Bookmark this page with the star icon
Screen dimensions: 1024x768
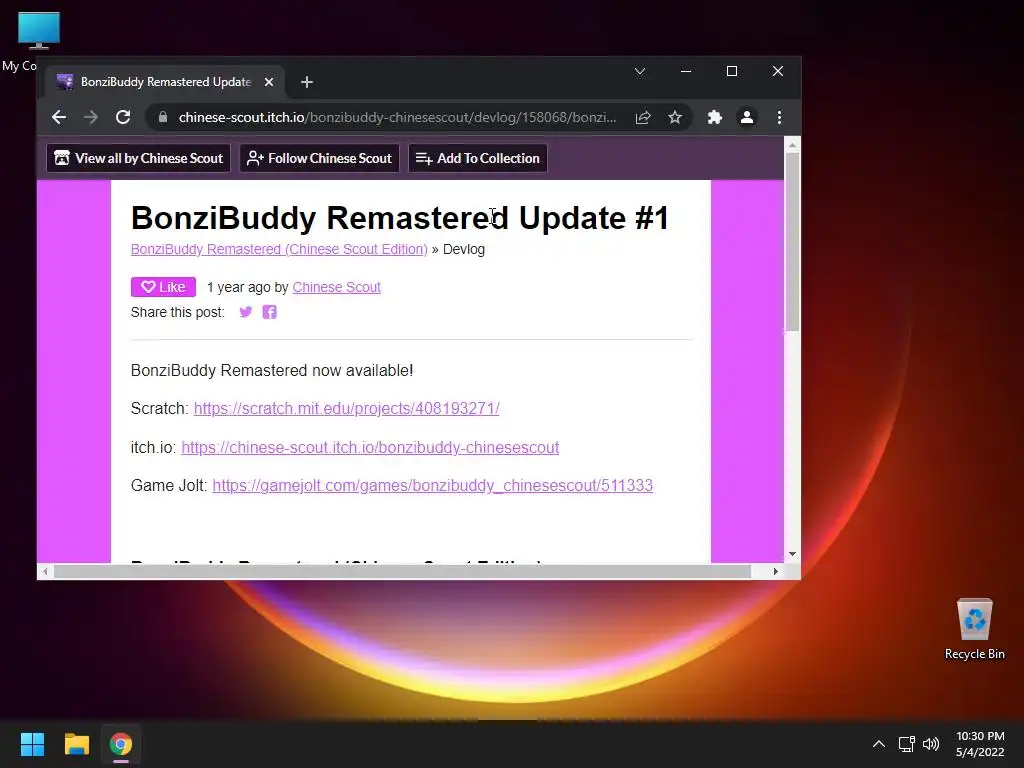[x=675, y=118]
